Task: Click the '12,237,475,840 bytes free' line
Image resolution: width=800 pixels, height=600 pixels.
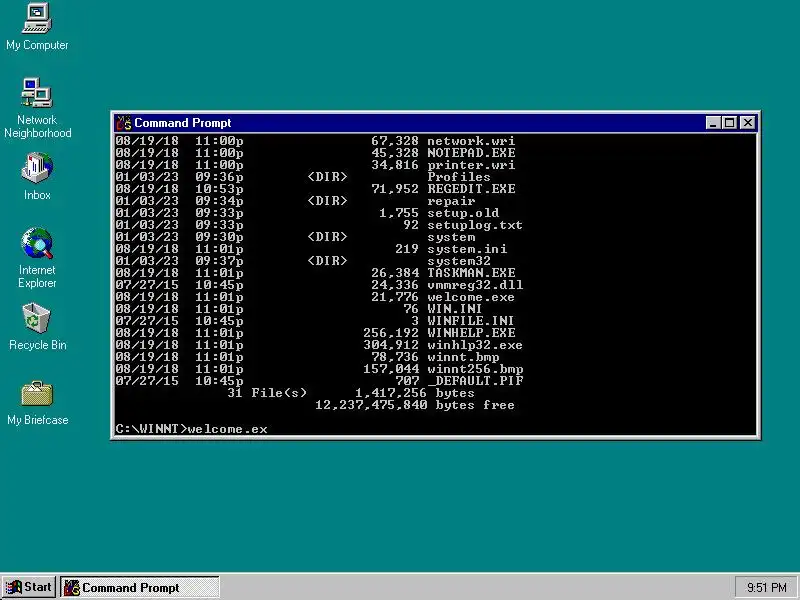Action: (415, 405)
